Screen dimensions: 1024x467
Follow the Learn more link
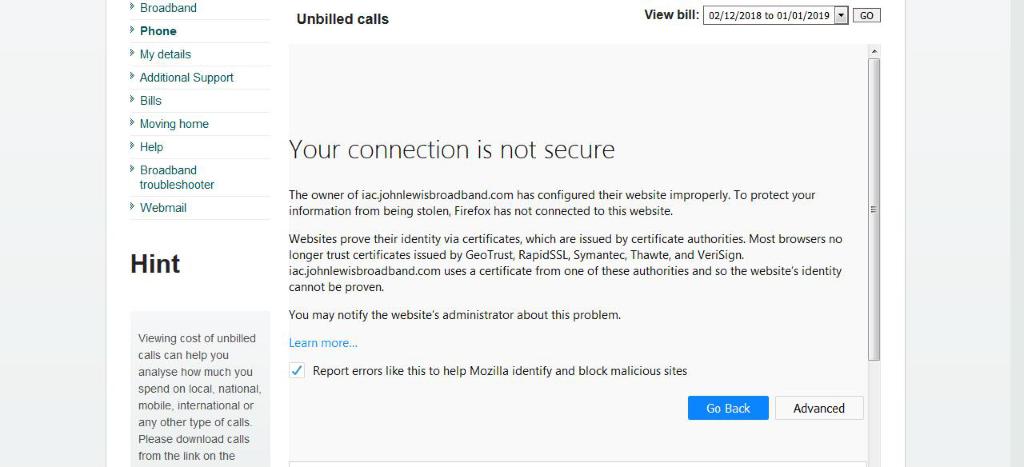coord(323,343)
